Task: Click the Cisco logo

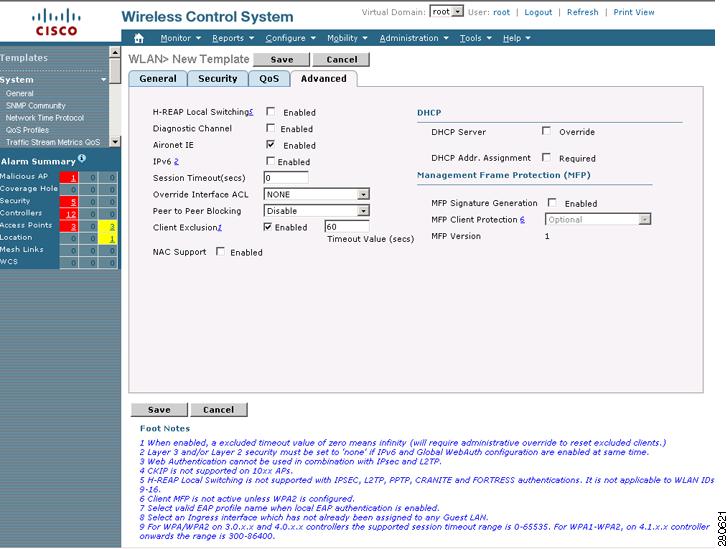Action: [56, 22]
